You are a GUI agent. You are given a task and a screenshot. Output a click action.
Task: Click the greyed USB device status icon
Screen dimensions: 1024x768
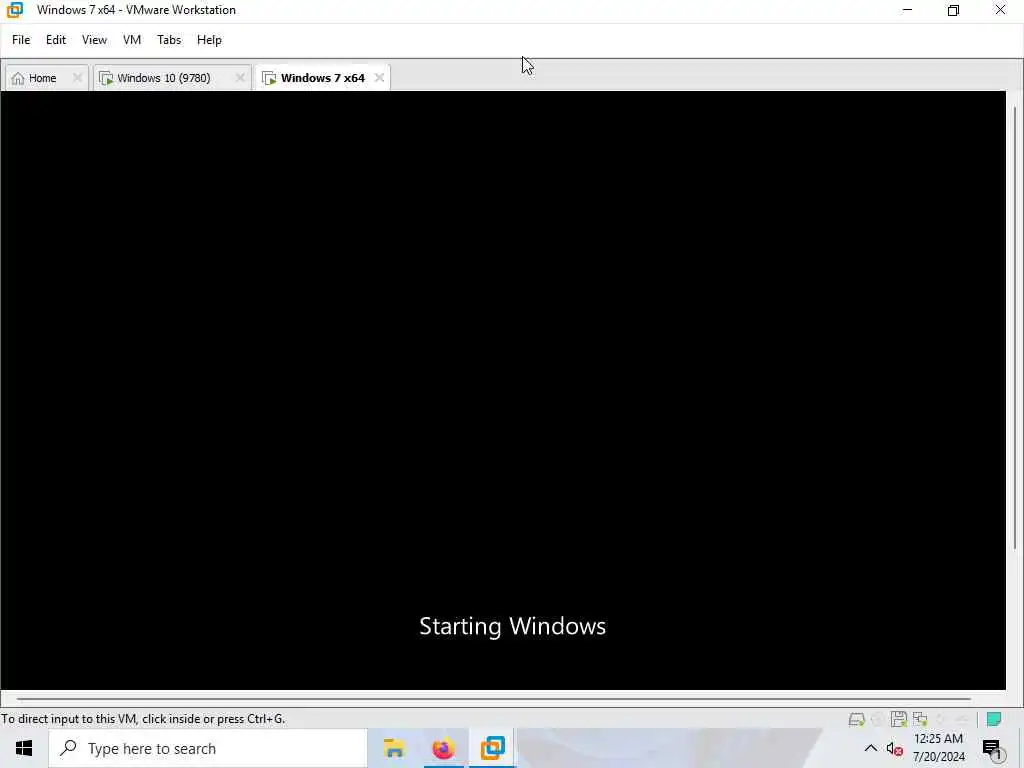[x=961, y=719]
